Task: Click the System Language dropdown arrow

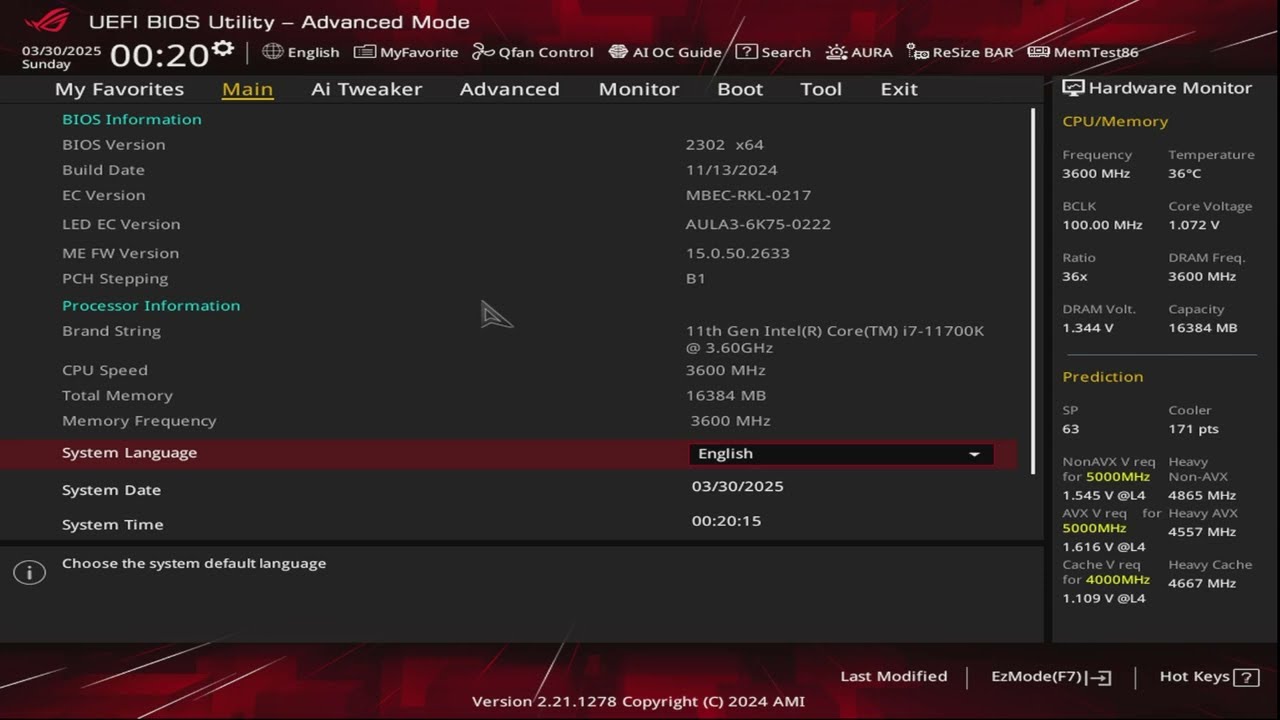Action: (x=974, y=455)
